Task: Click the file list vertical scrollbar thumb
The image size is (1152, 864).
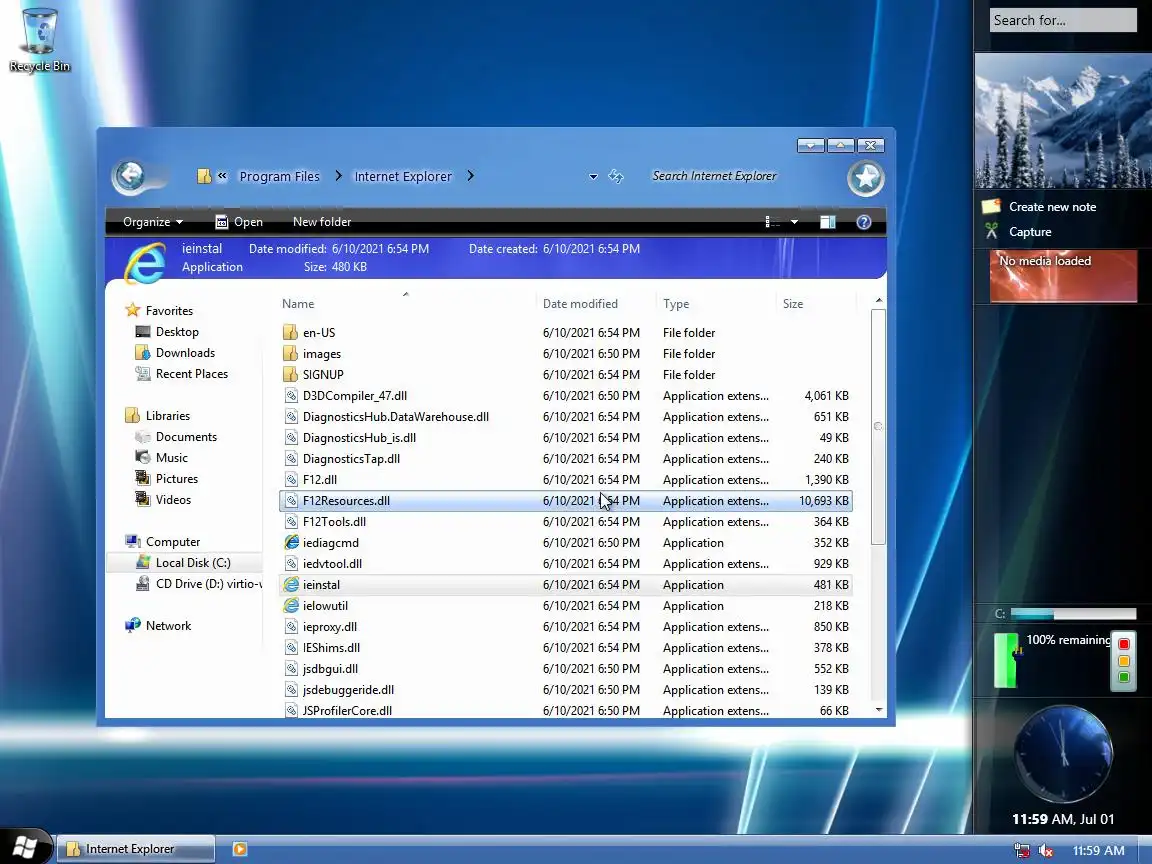Action: tap(878, 426)
